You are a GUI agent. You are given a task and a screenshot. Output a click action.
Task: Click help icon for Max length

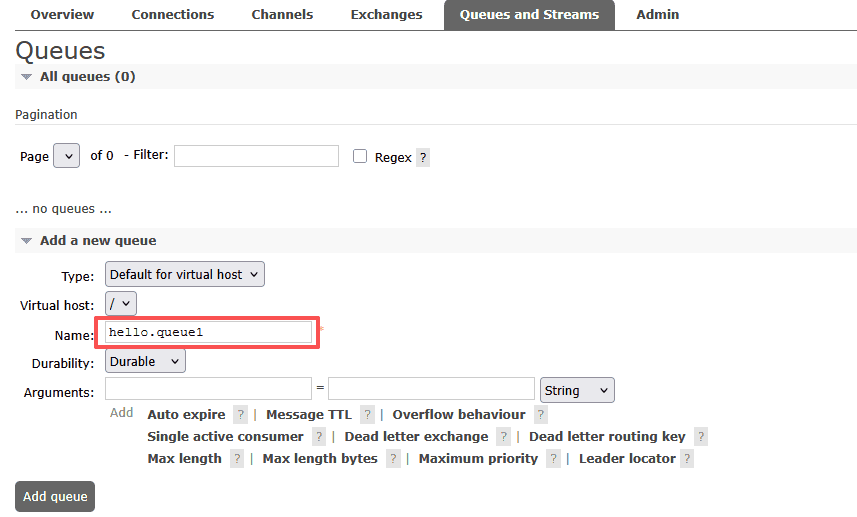tap(236, 459)
